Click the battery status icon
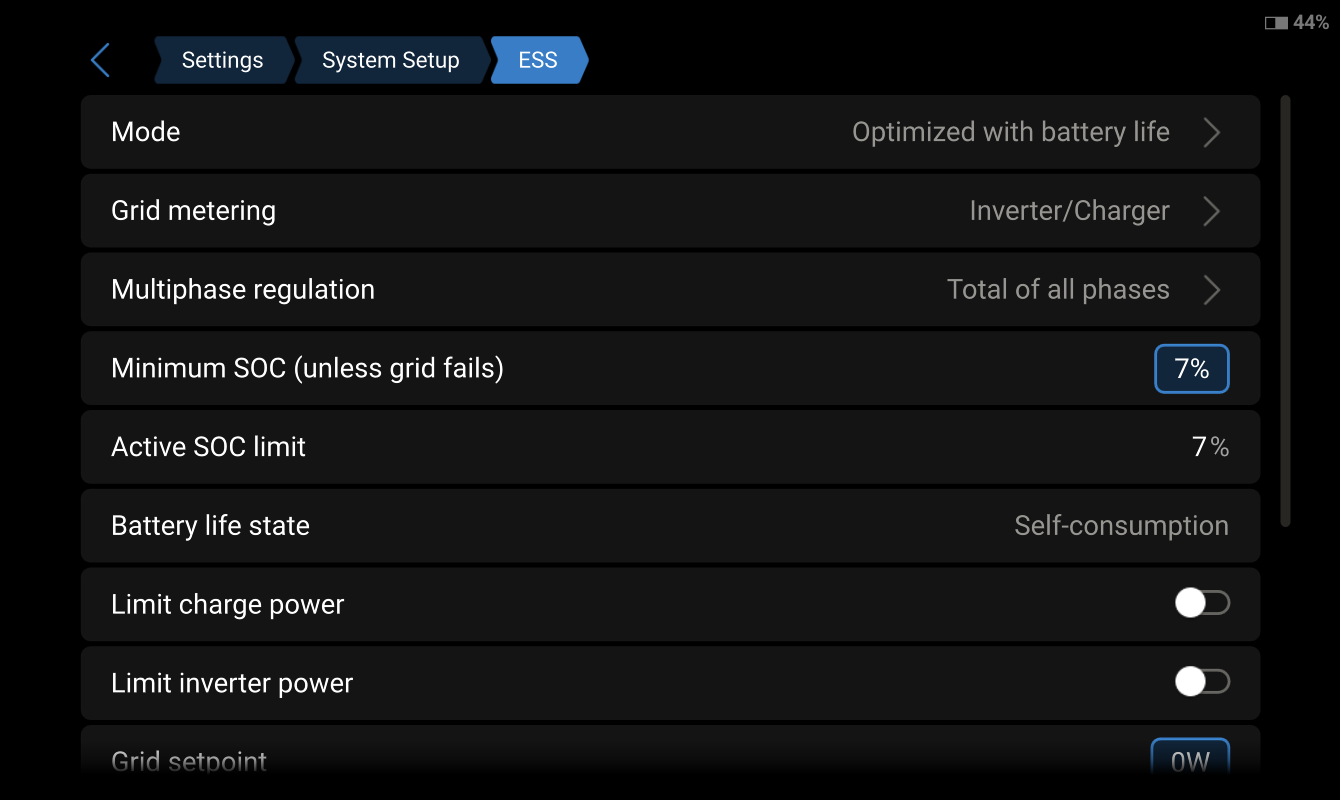The width and height of the screenshot is (1340, 800). pos(1276,22)
